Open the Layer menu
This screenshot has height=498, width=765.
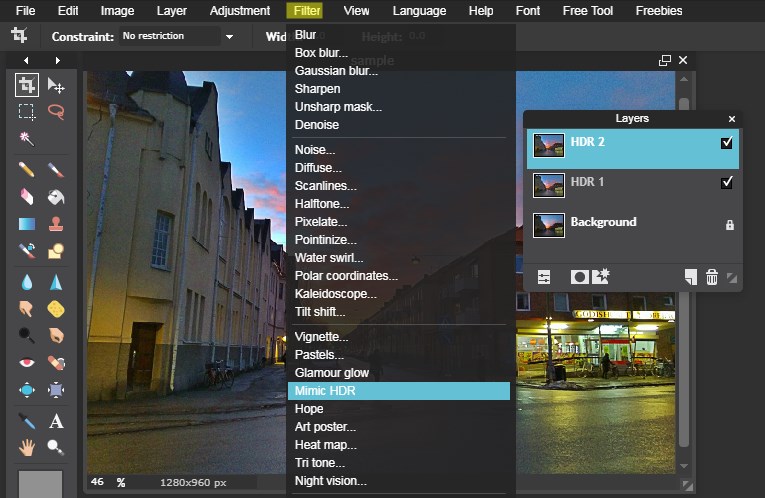coord(172,11)
